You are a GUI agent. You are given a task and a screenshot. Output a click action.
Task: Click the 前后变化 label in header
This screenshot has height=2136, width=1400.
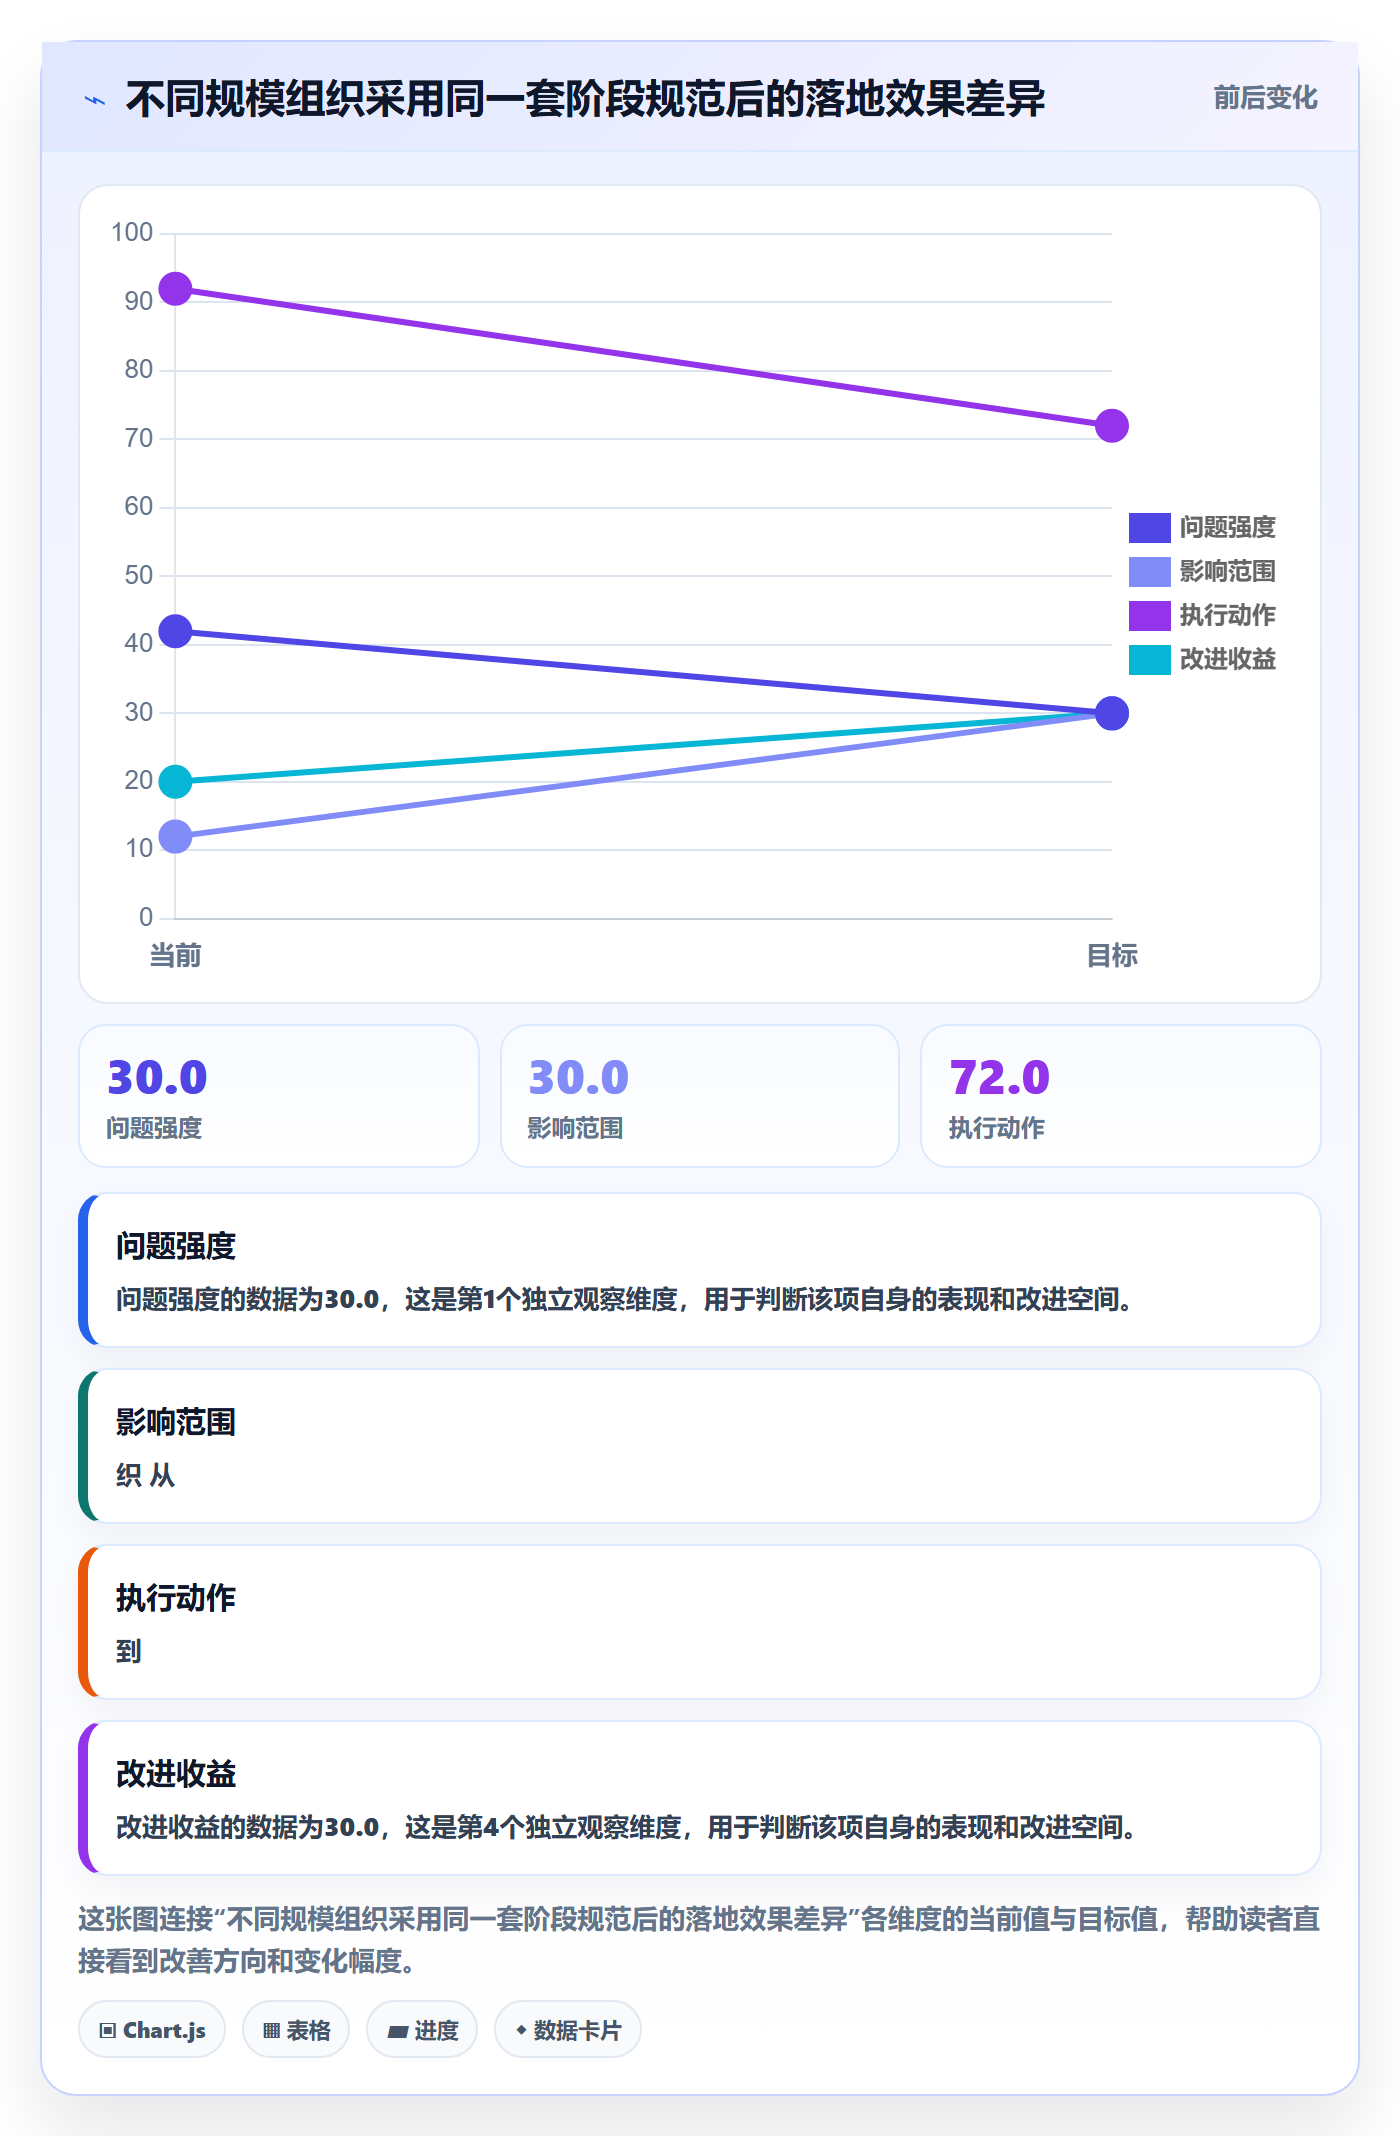tap(1265, 98)
